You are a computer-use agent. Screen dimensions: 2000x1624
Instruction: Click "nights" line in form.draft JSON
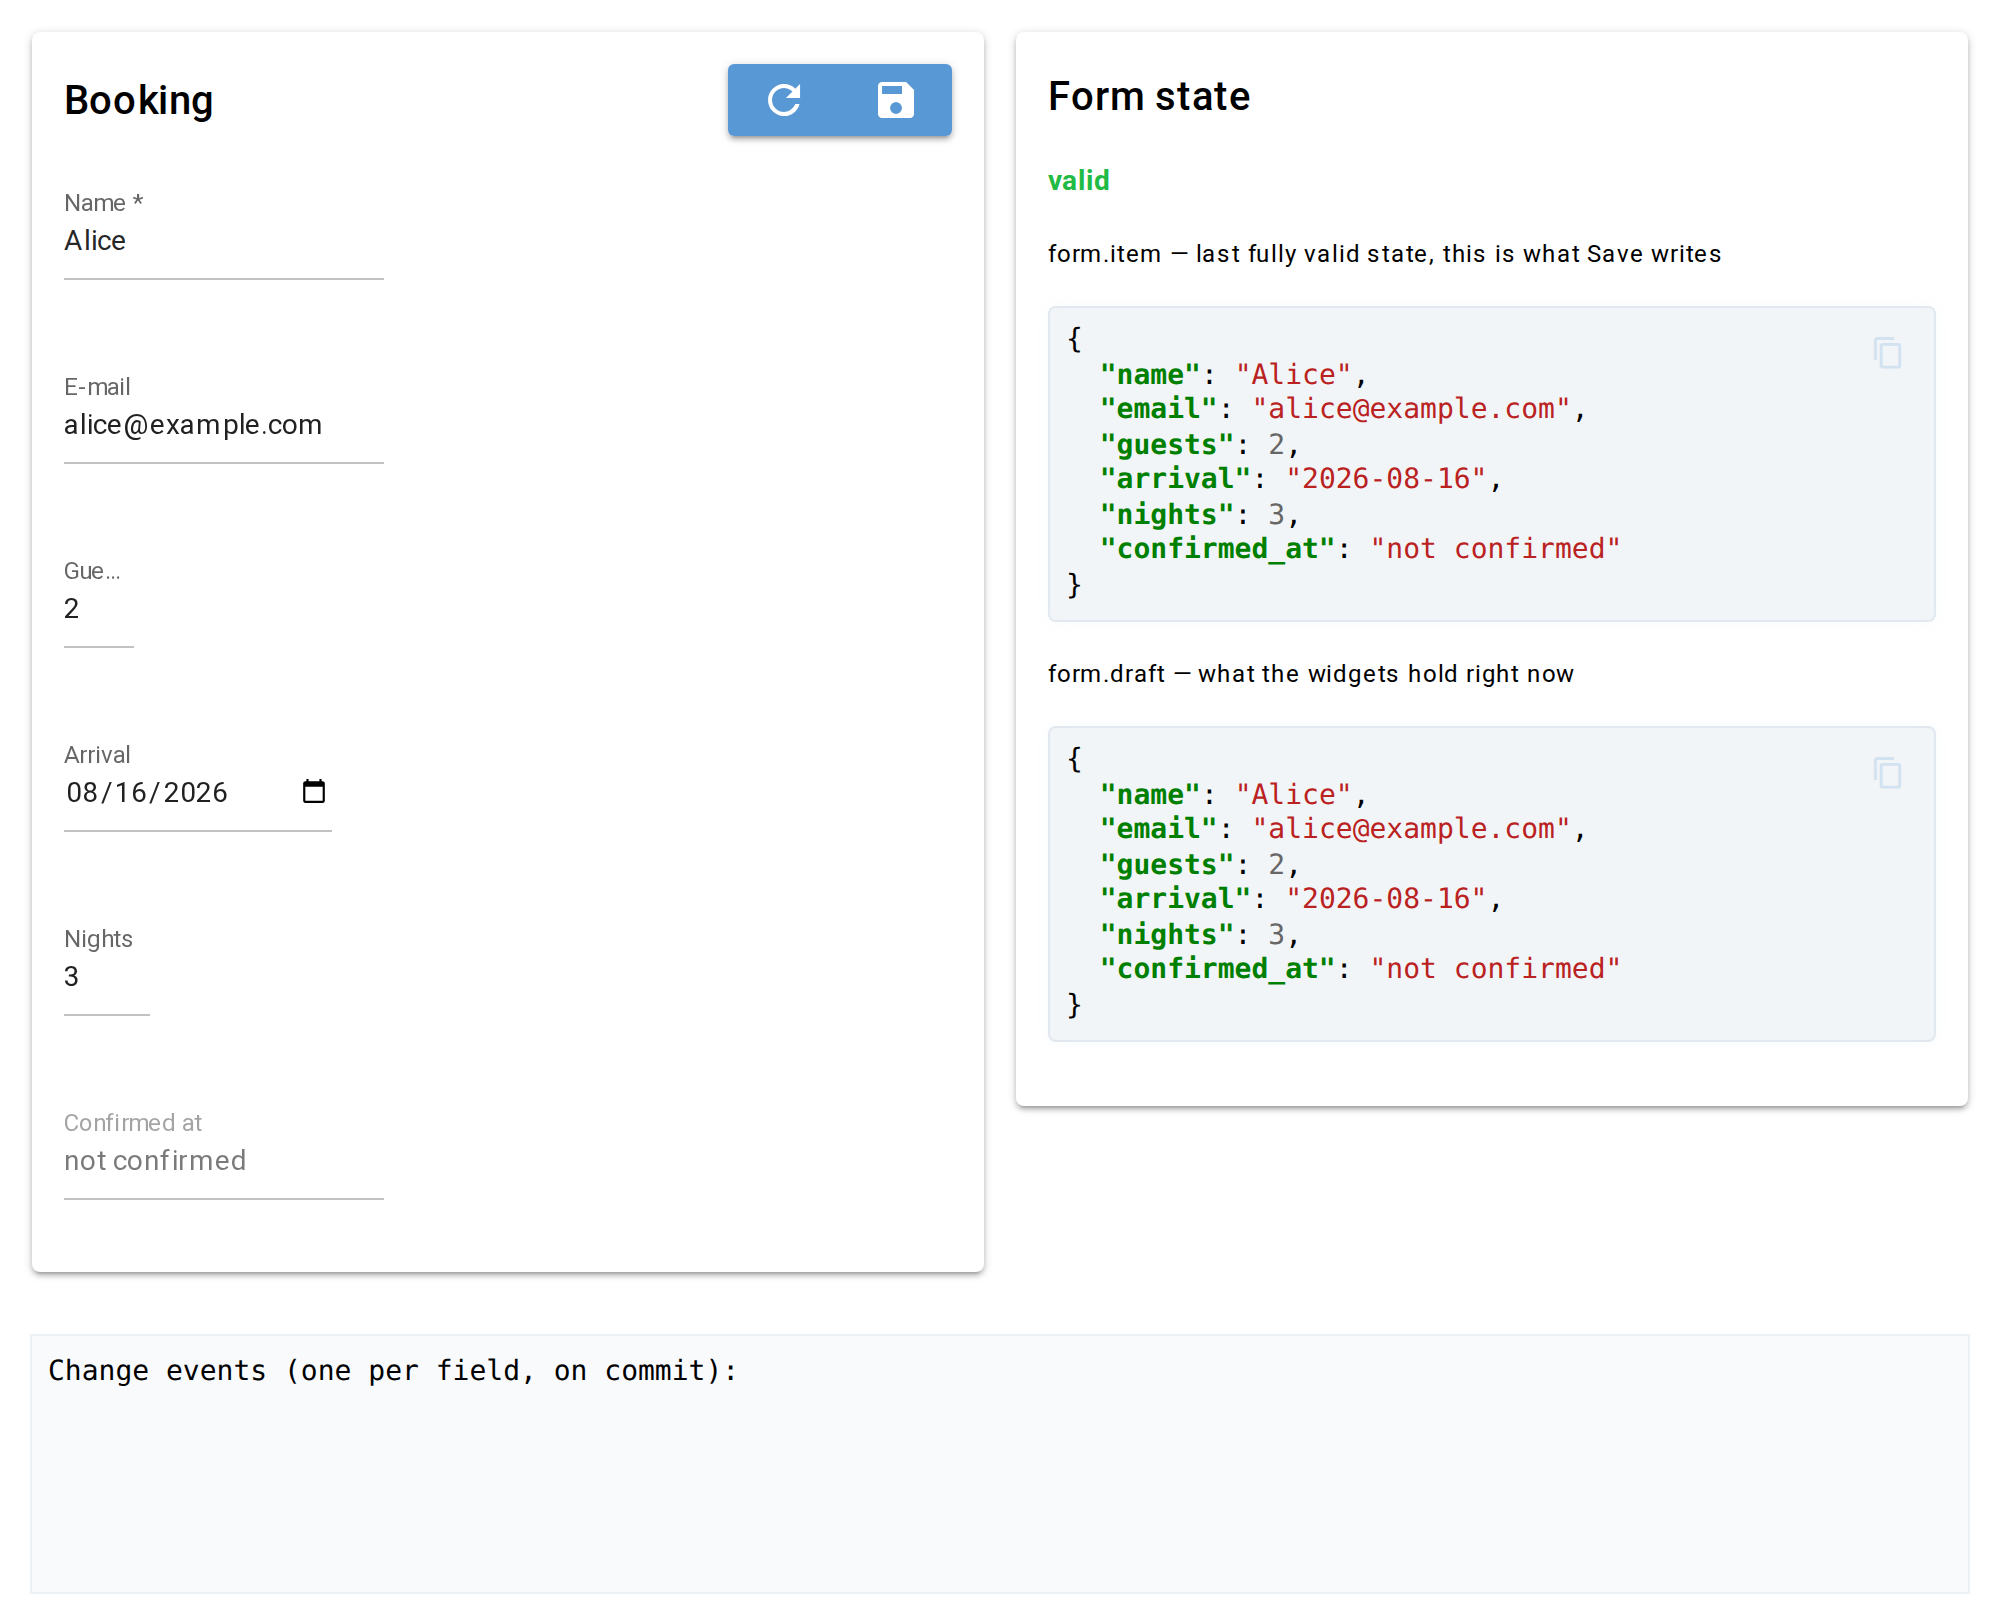click(1200, 934)
